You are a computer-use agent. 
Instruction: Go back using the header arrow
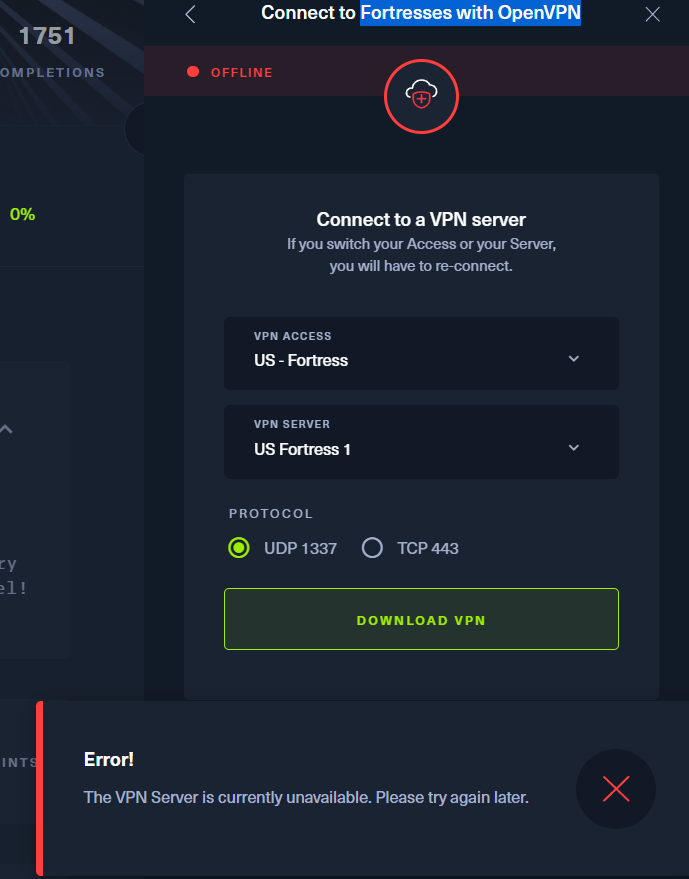pyautogui.click(x=191, y=14)
